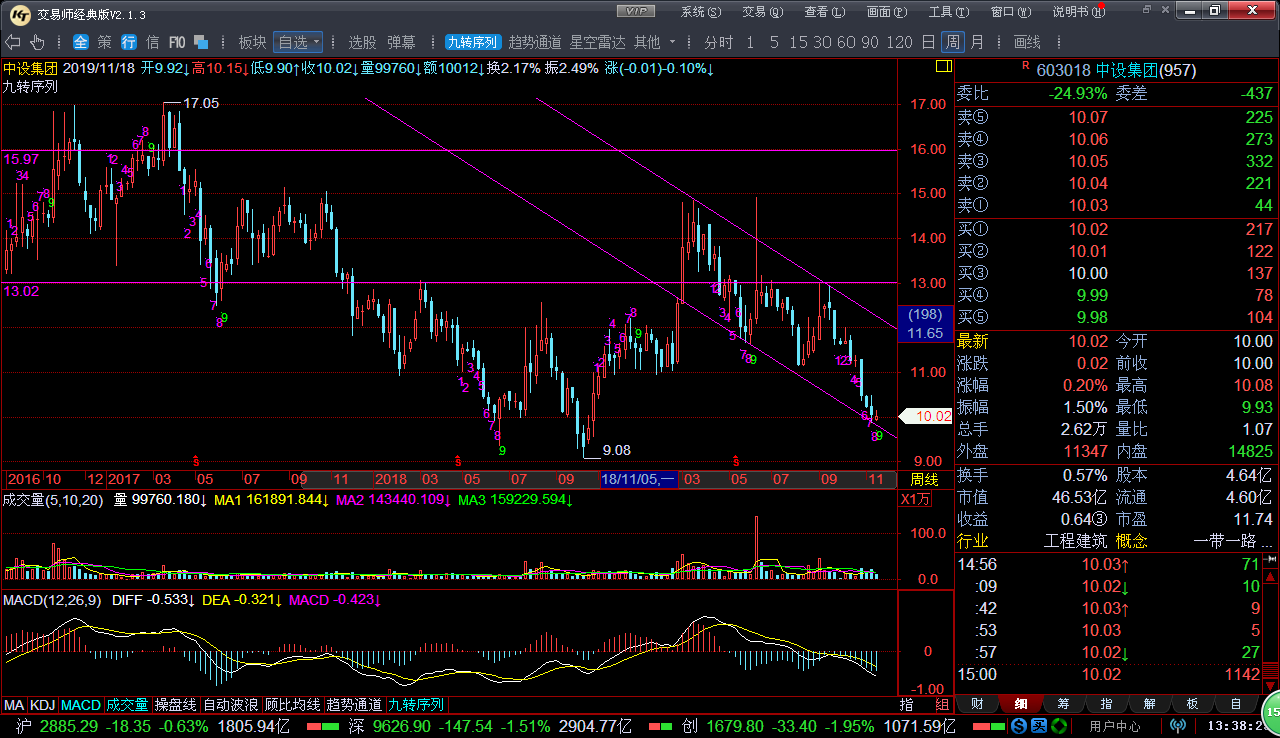Switch to the MA indicator tab
This screenshot has width=1280, height=738.
pyautogui.click(x=14, y=705)
